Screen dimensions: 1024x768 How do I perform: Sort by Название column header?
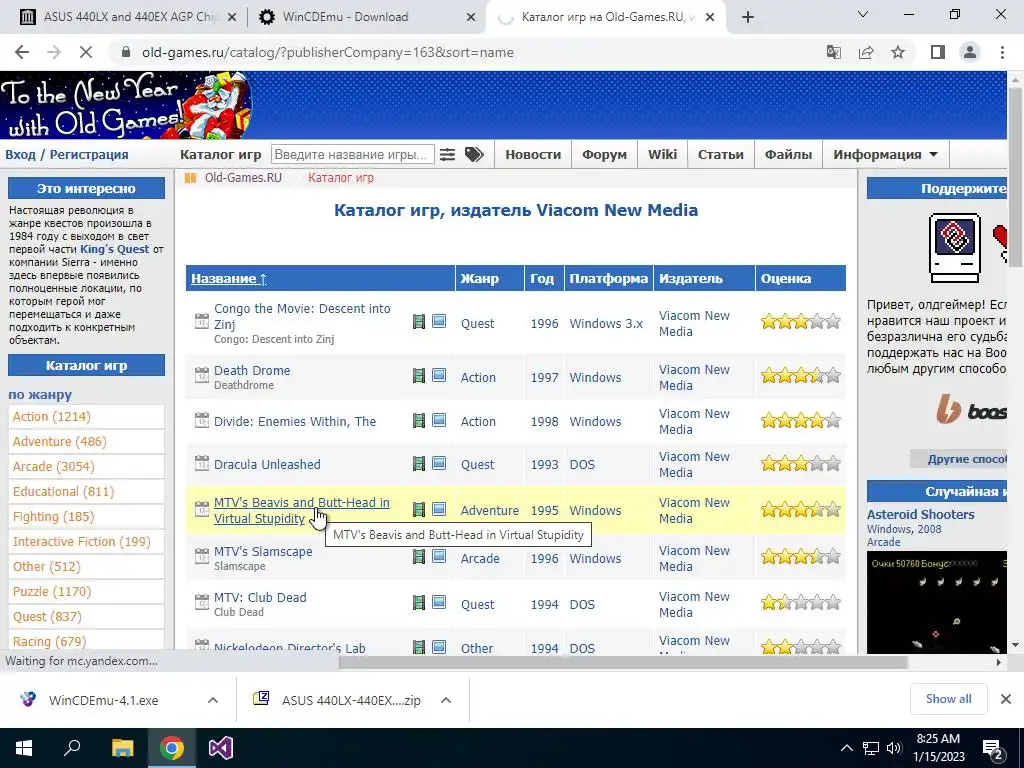pos(229,279)
